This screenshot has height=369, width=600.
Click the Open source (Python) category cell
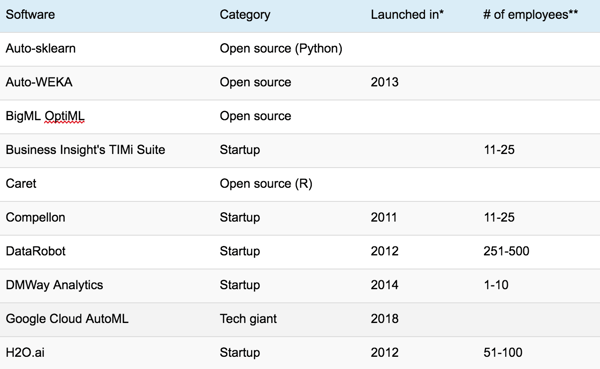281,49
